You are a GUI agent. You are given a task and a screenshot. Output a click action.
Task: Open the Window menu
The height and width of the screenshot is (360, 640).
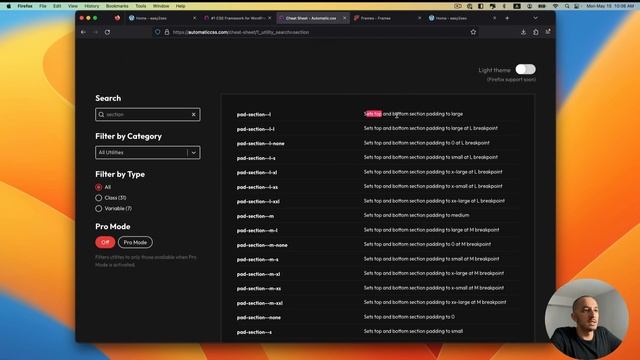pos(161,6)
